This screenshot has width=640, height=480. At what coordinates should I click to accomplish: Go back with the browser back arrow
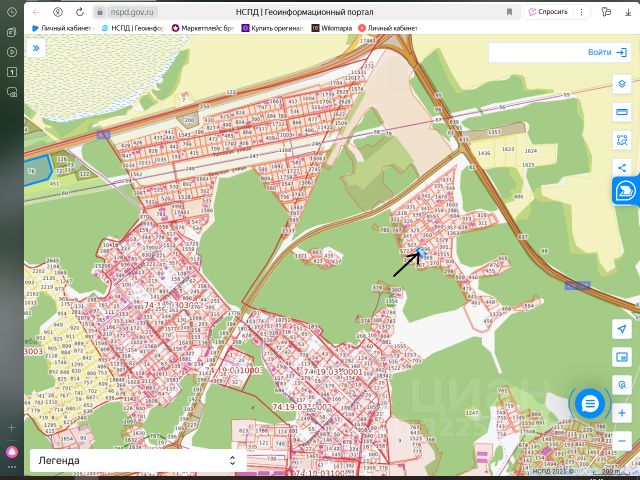[x=36, y=12]
